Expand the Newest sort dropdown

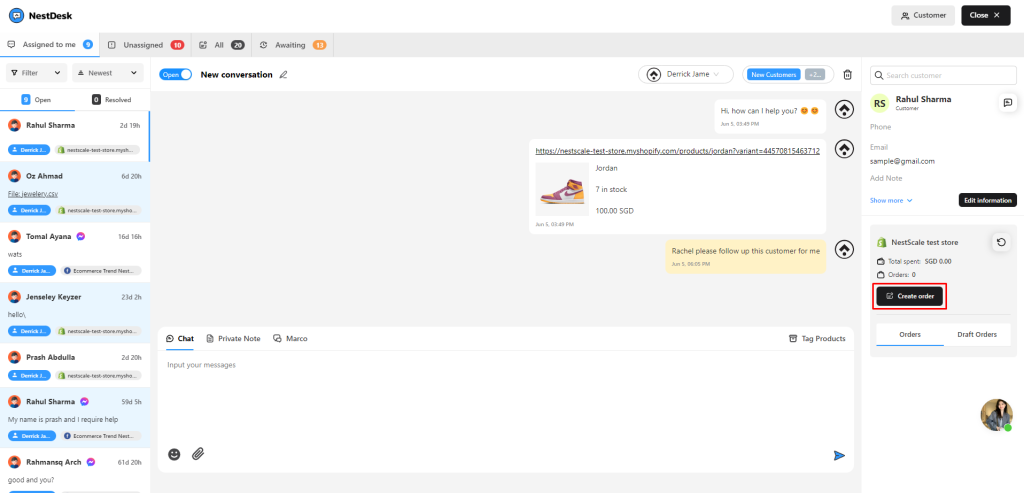click(x=108, y=73)
